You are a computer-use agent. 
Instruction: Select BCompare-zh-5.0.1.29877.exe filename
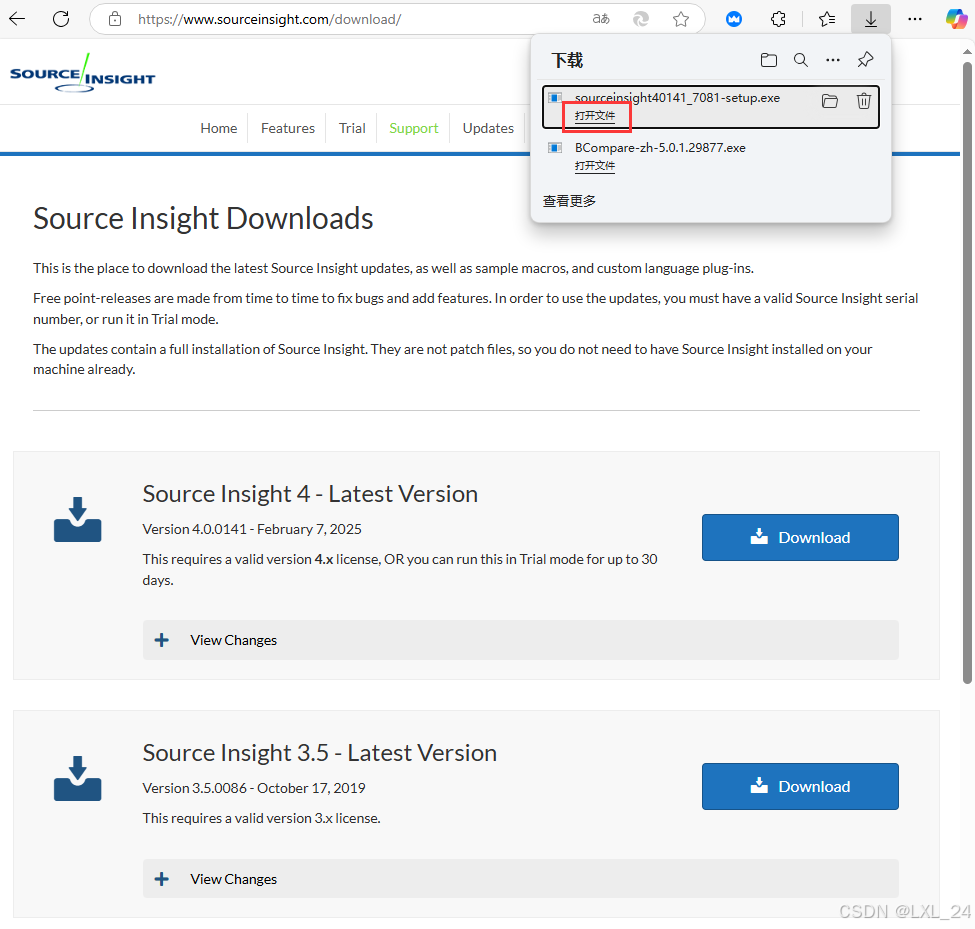[660, 147]
